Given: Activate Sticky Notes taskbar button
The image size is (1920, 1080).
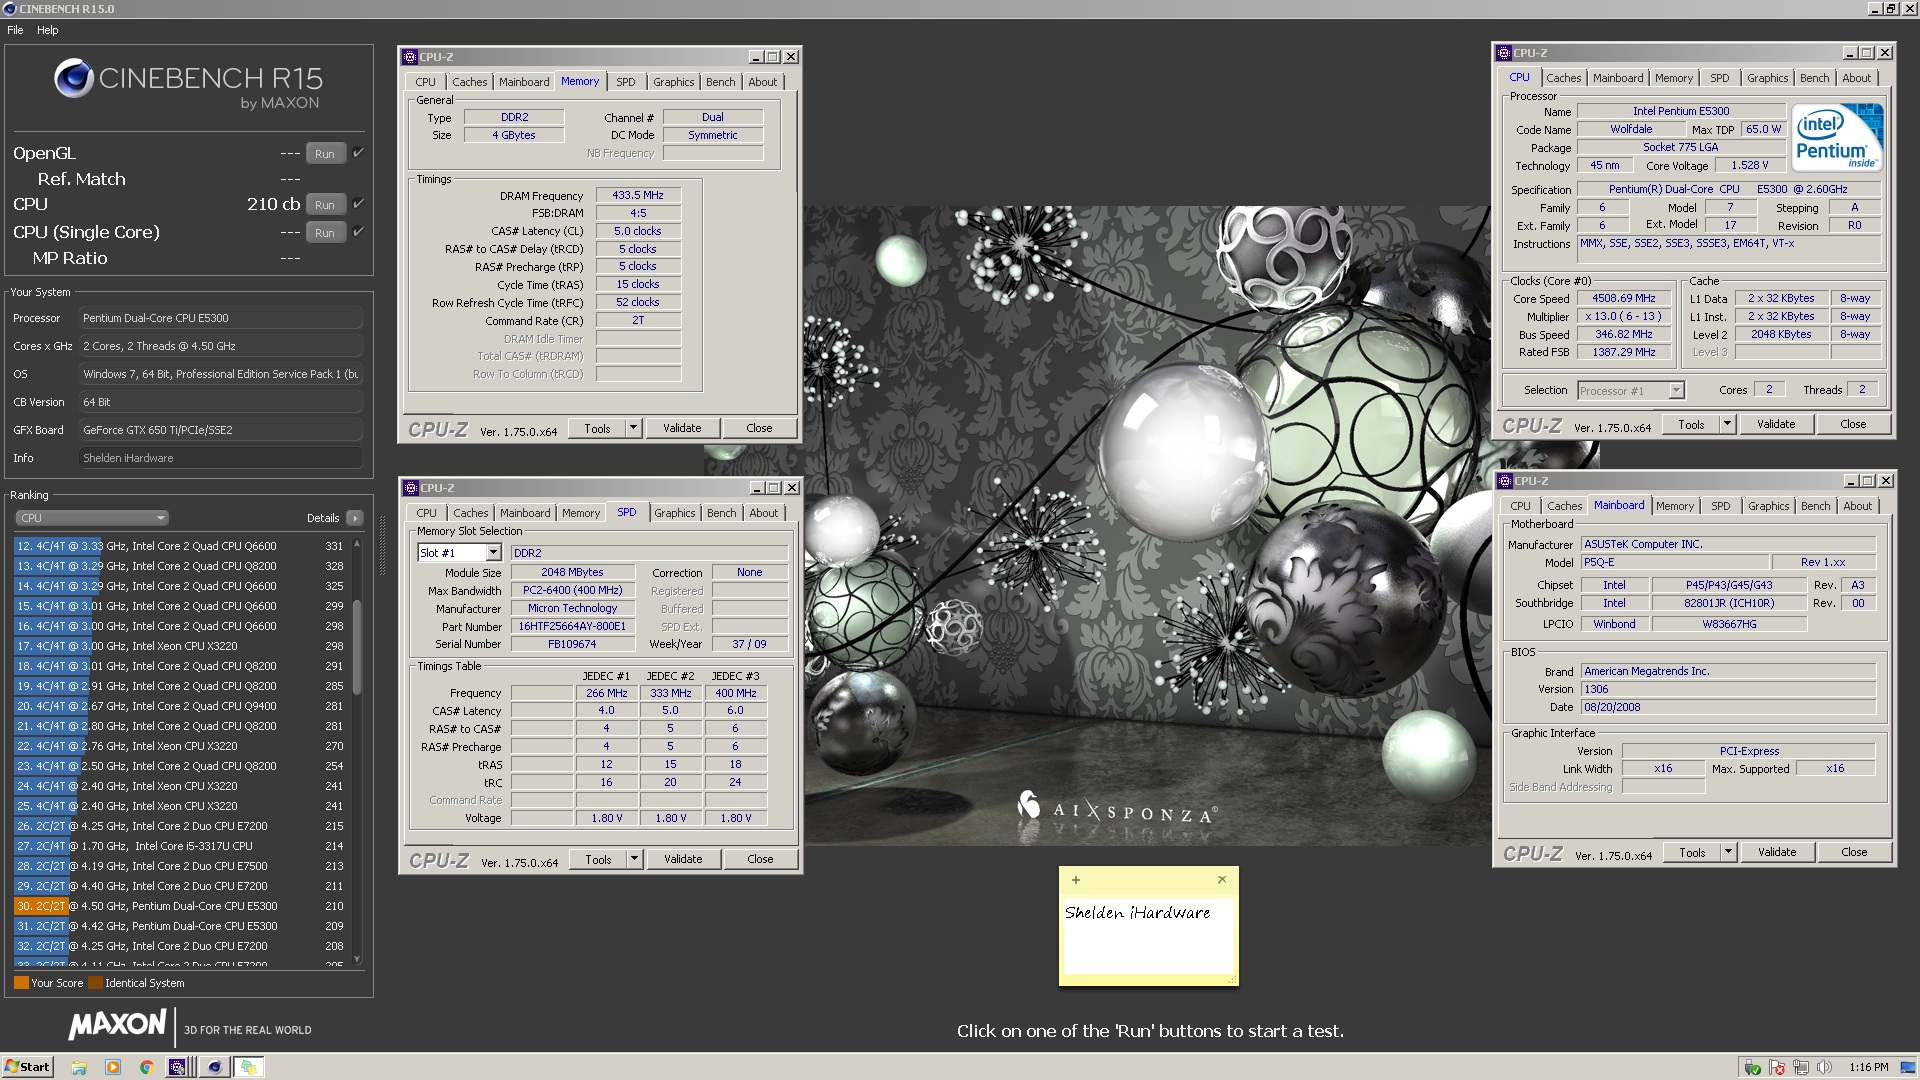Looking at the screenshot, I should pyautogui.click(x=248, y=1067).
